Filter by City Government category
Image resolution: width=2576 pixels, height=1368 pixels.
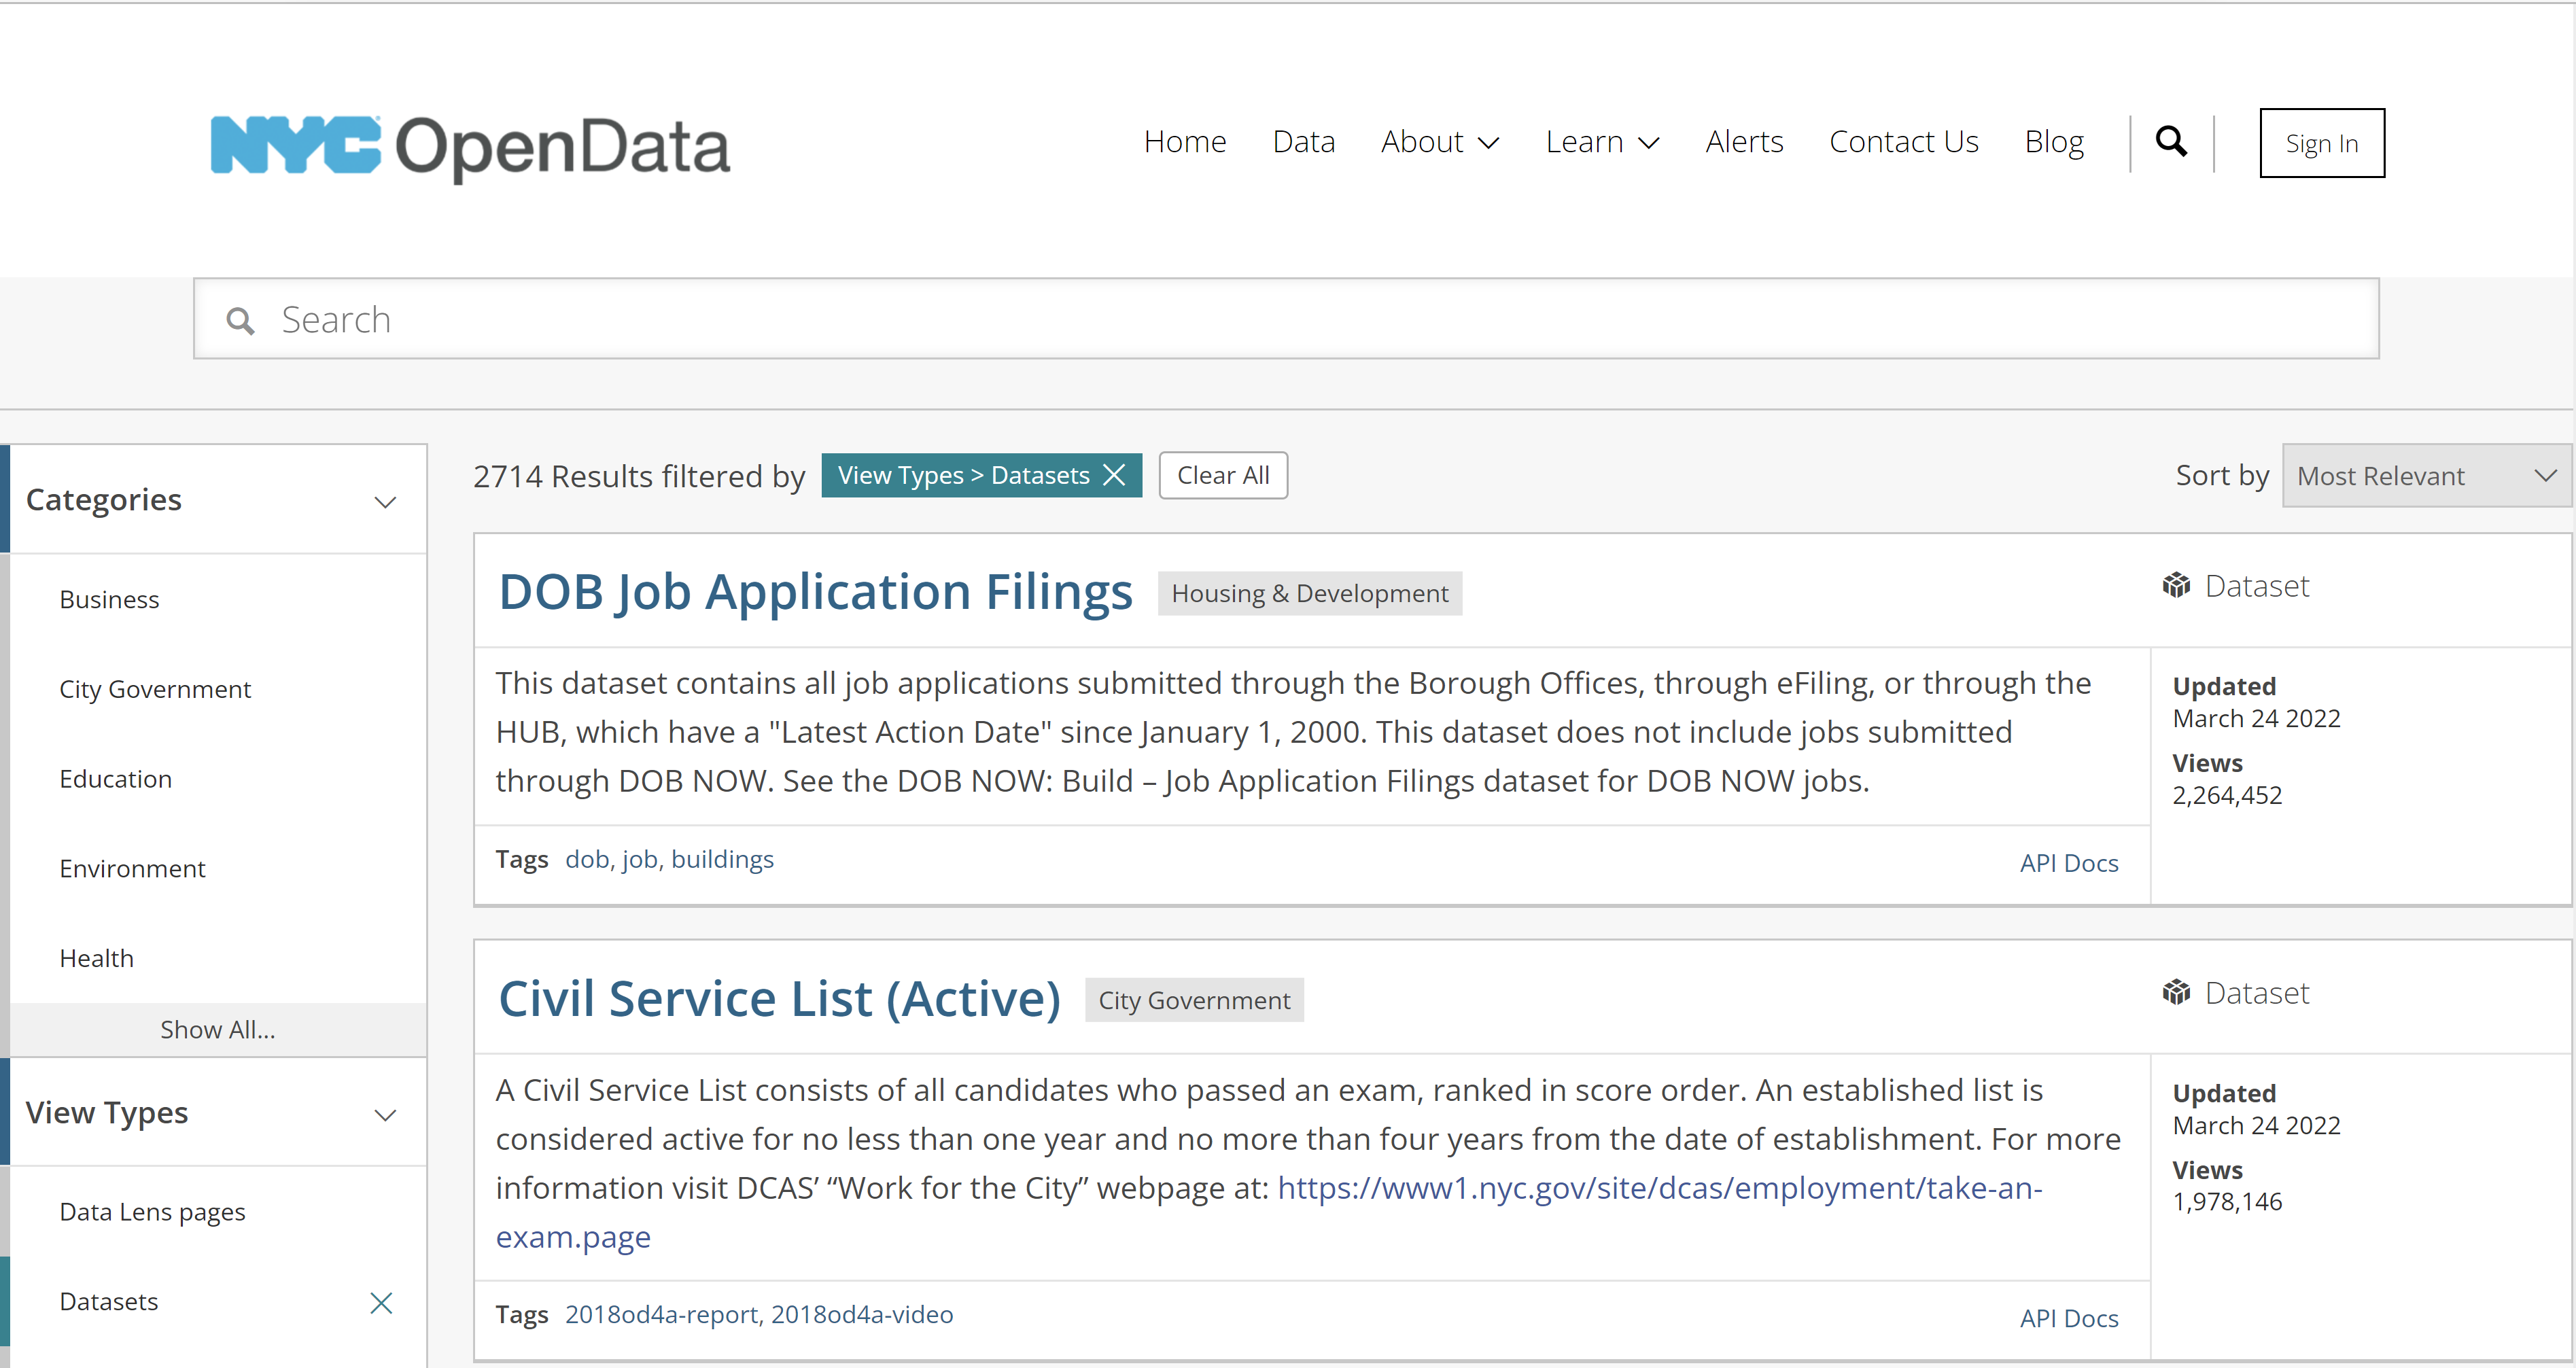tap(155, 689)
